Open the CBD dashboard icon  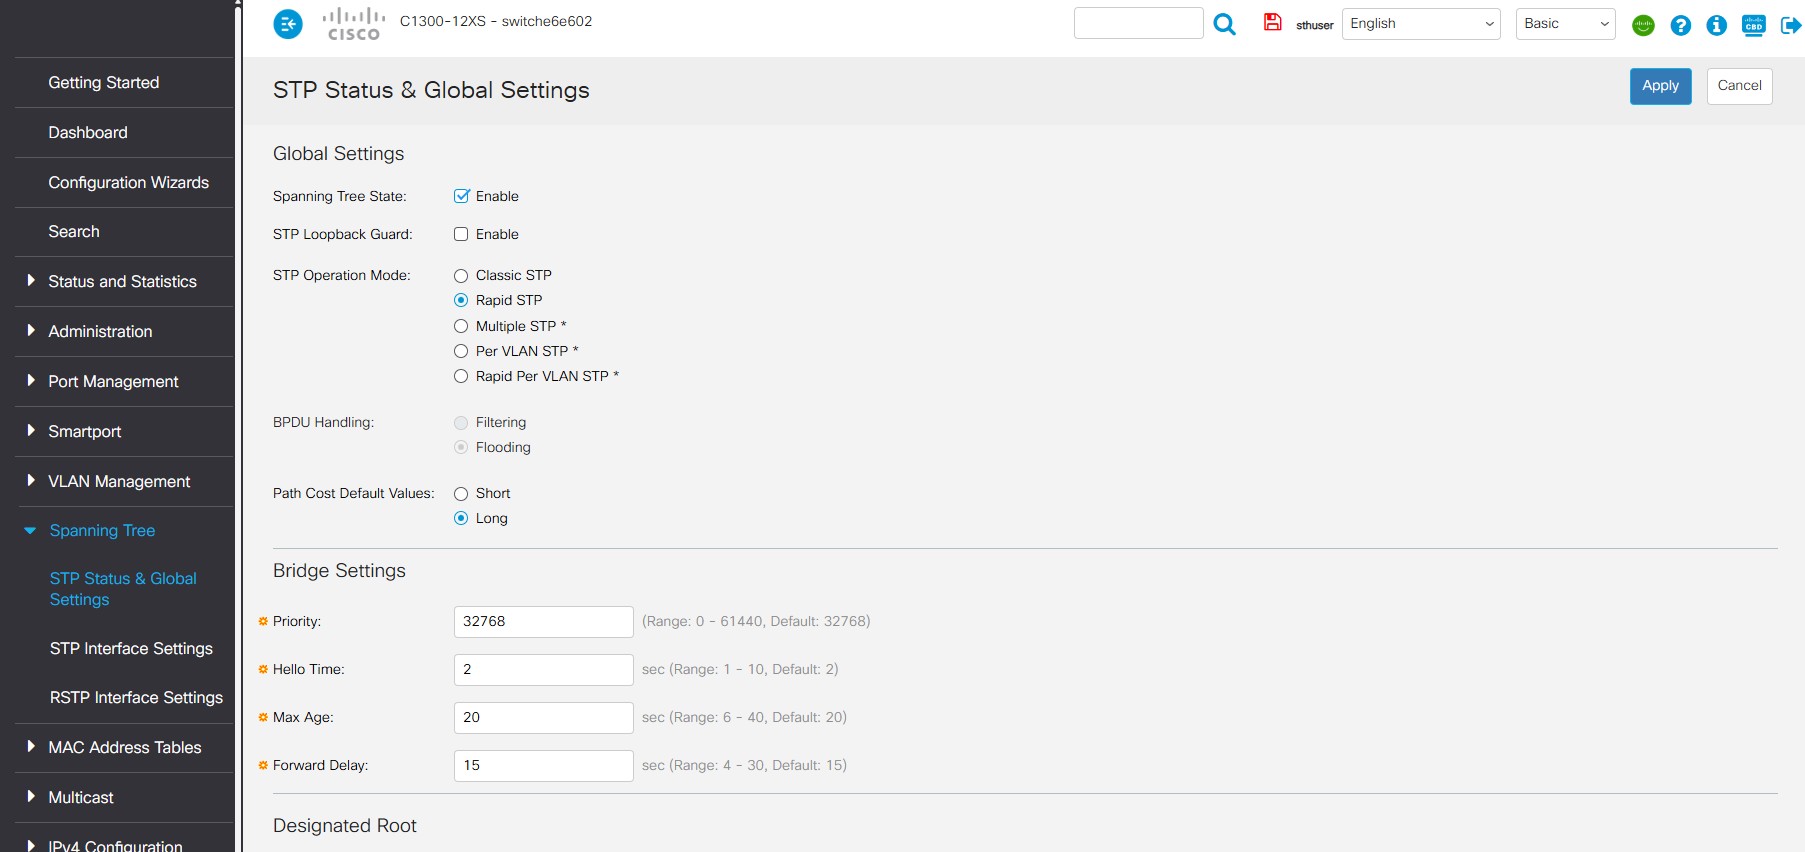point(1754,25)
